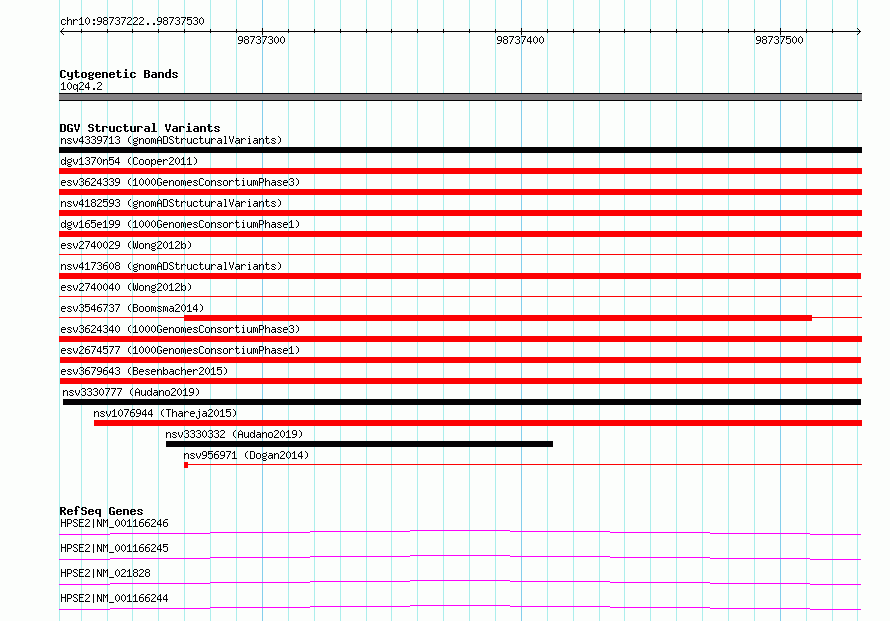Open variant nsv1076944 (Thareja2015) label

165,413
